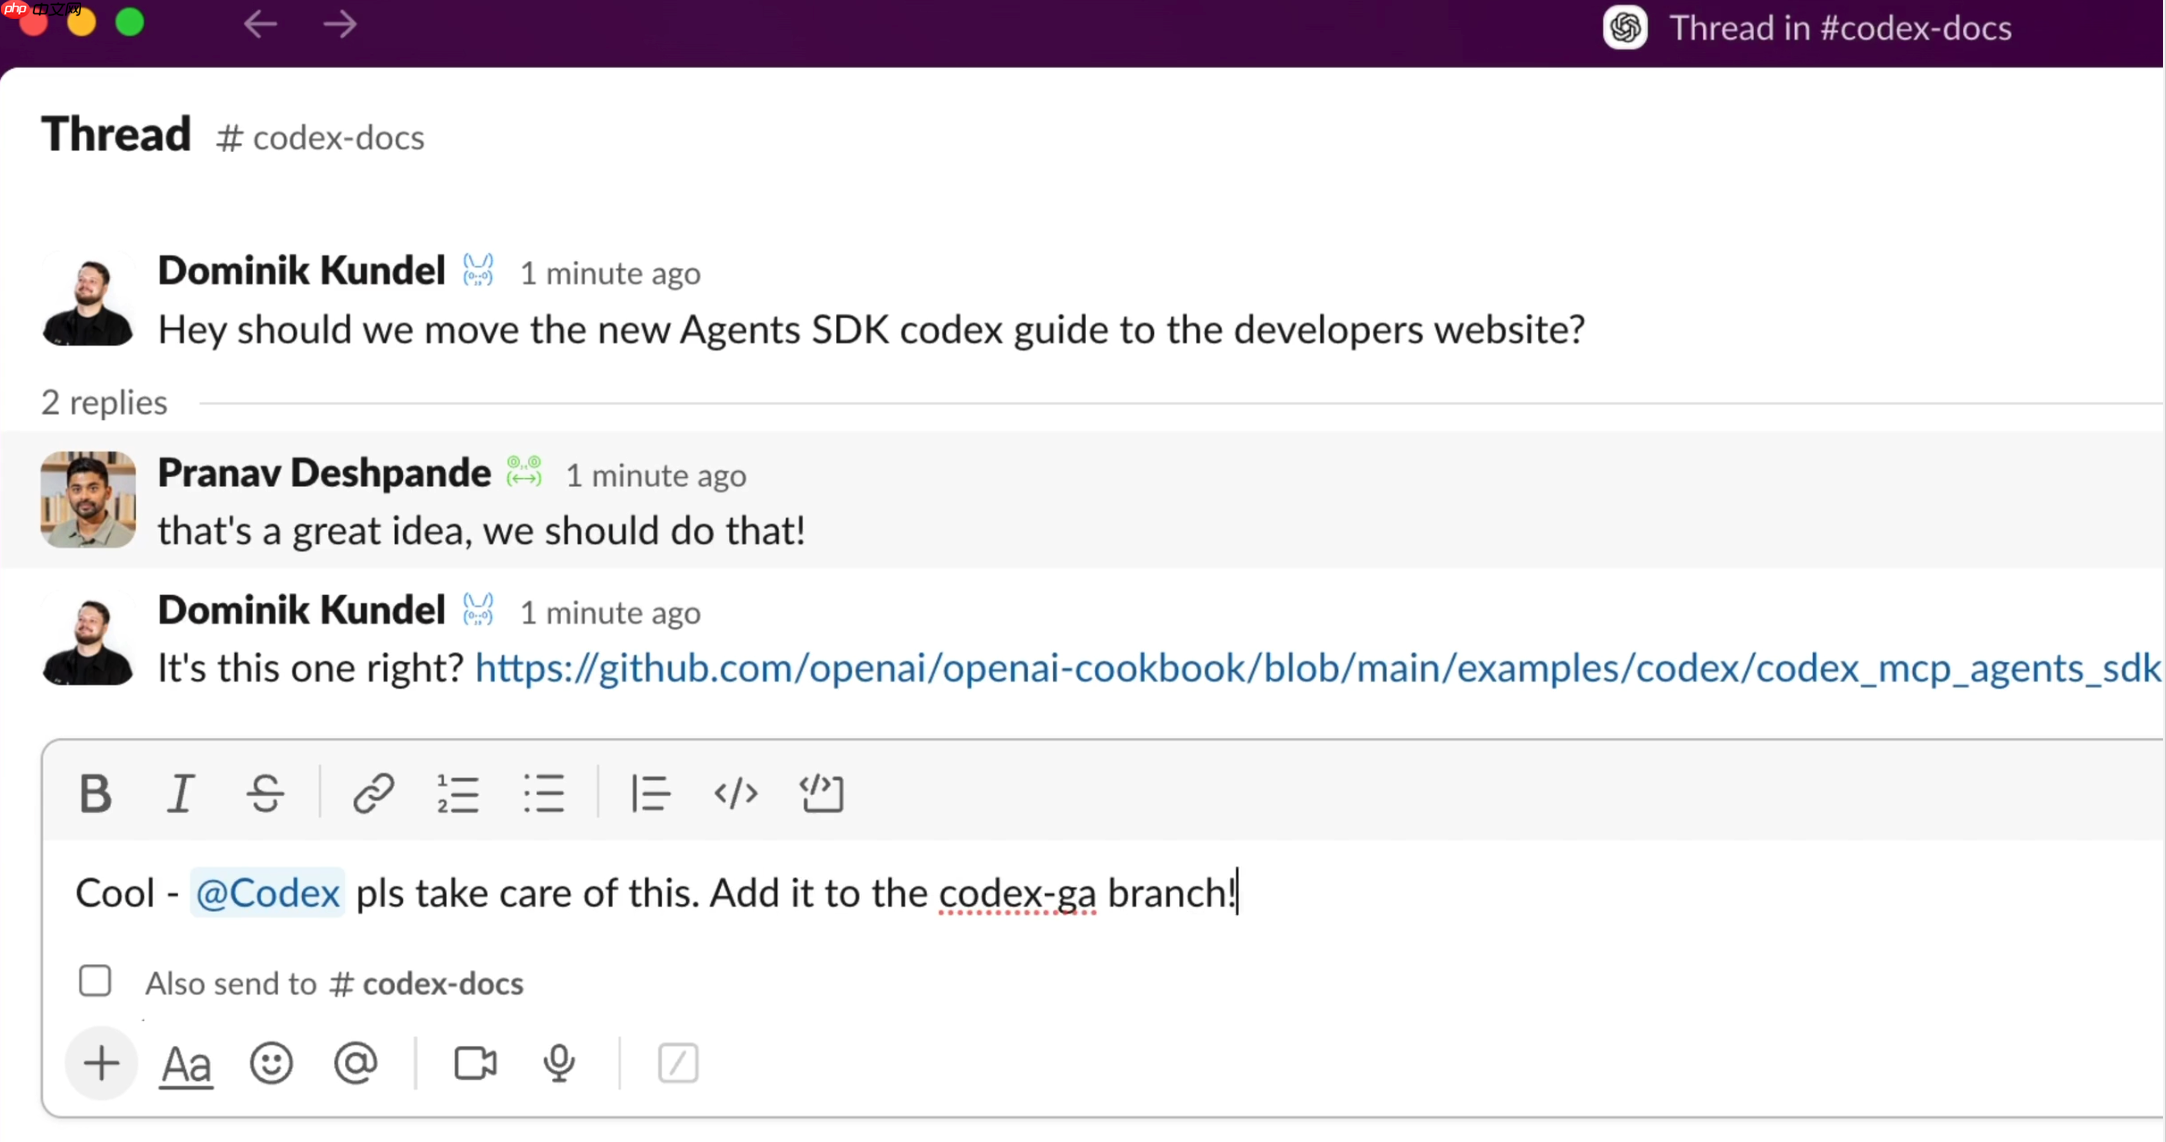Record a video clip
The image size is (2166, 1142).
474,1064
